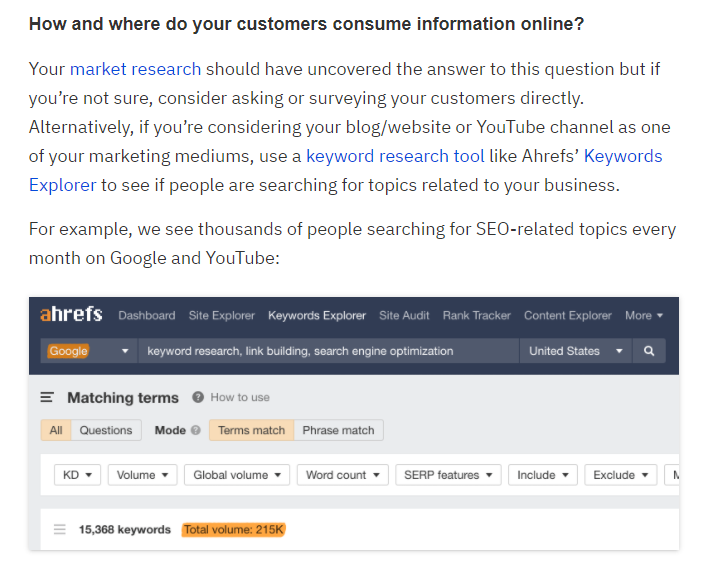Click the Matching terms hamburger icon
704x569 pixels.
(47, 398)
